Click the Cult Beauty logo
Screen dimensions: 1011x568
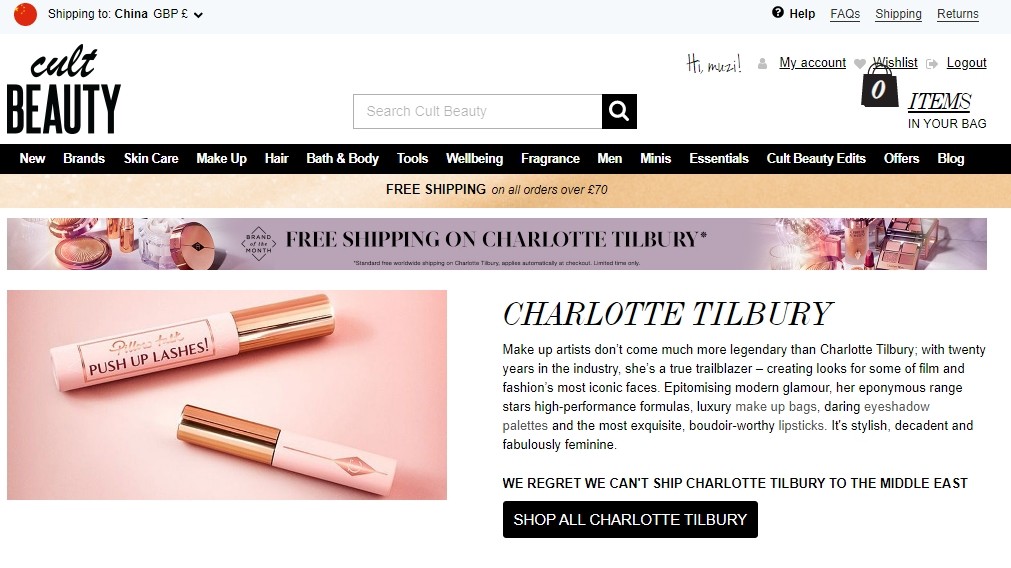64,89
